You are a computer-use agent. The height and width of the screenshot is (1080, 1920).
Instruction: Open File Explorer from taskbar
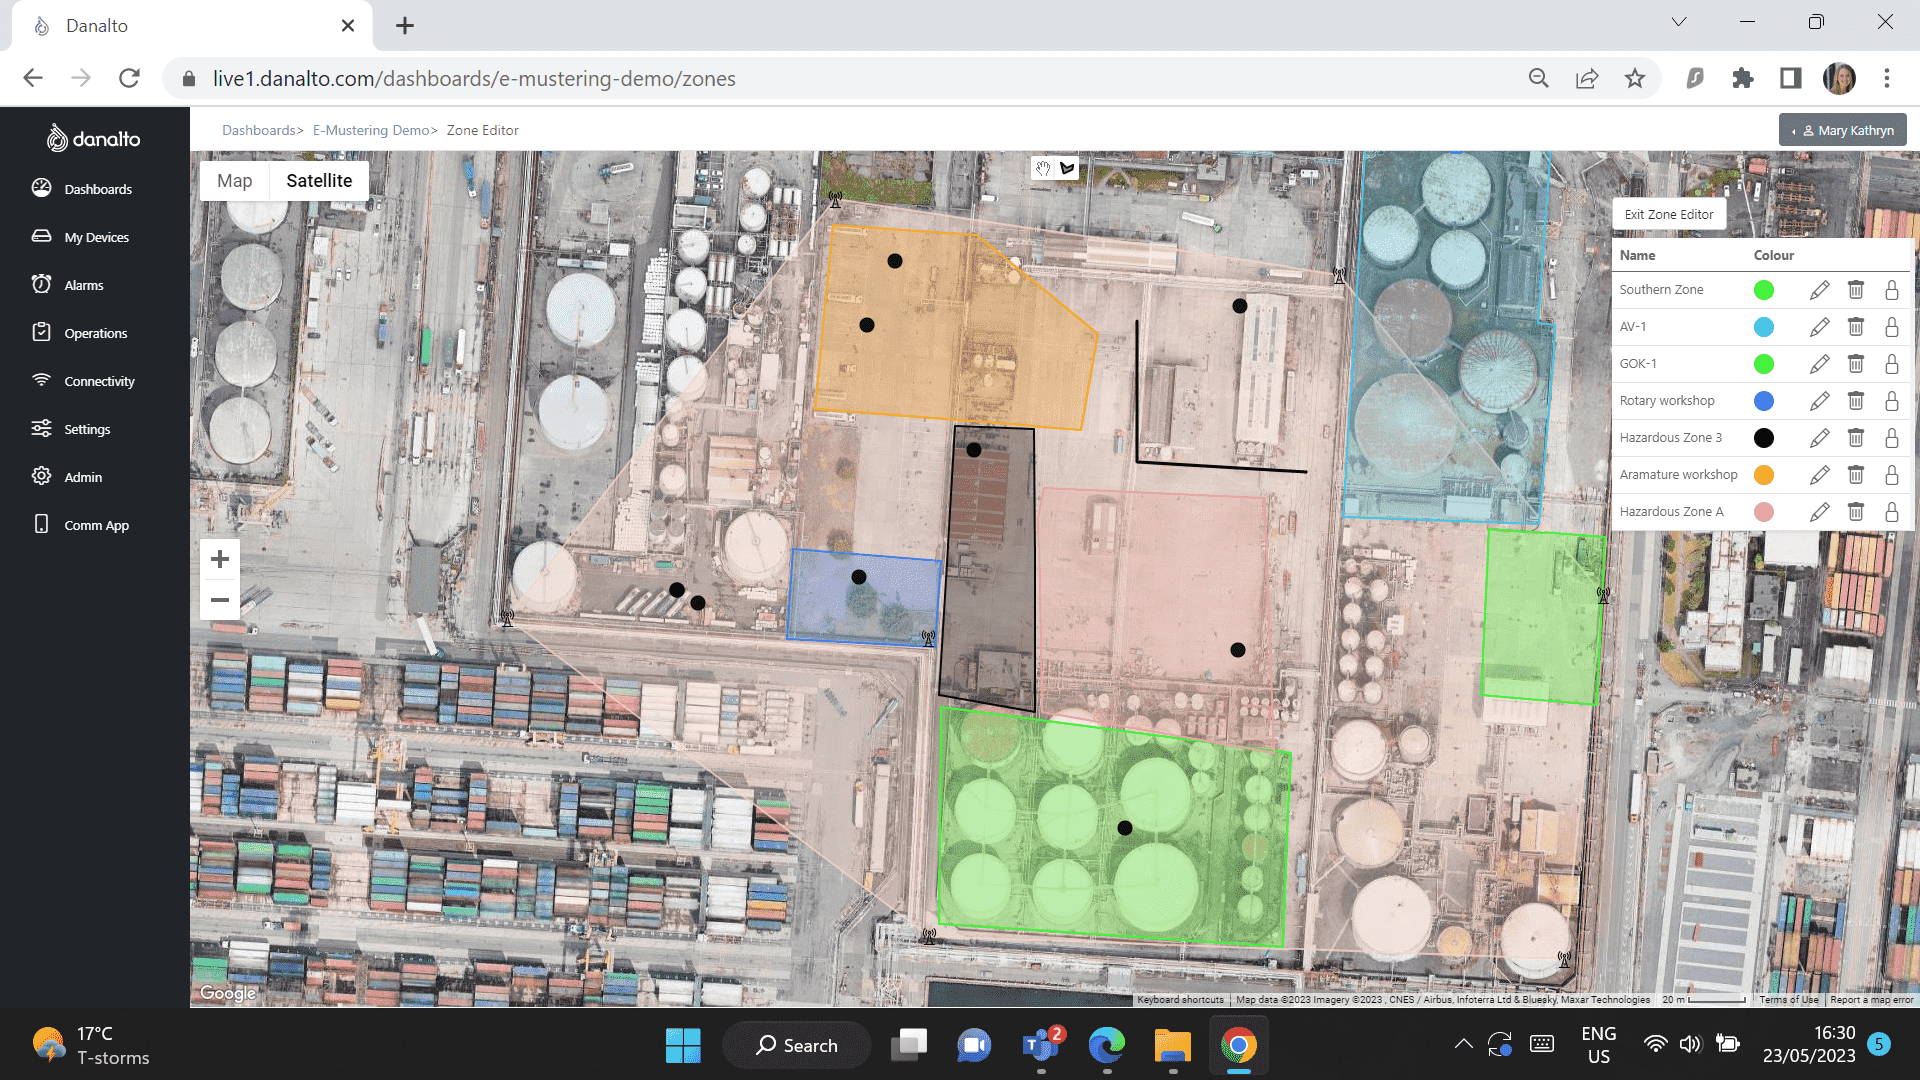(x=1172, y=1045)
